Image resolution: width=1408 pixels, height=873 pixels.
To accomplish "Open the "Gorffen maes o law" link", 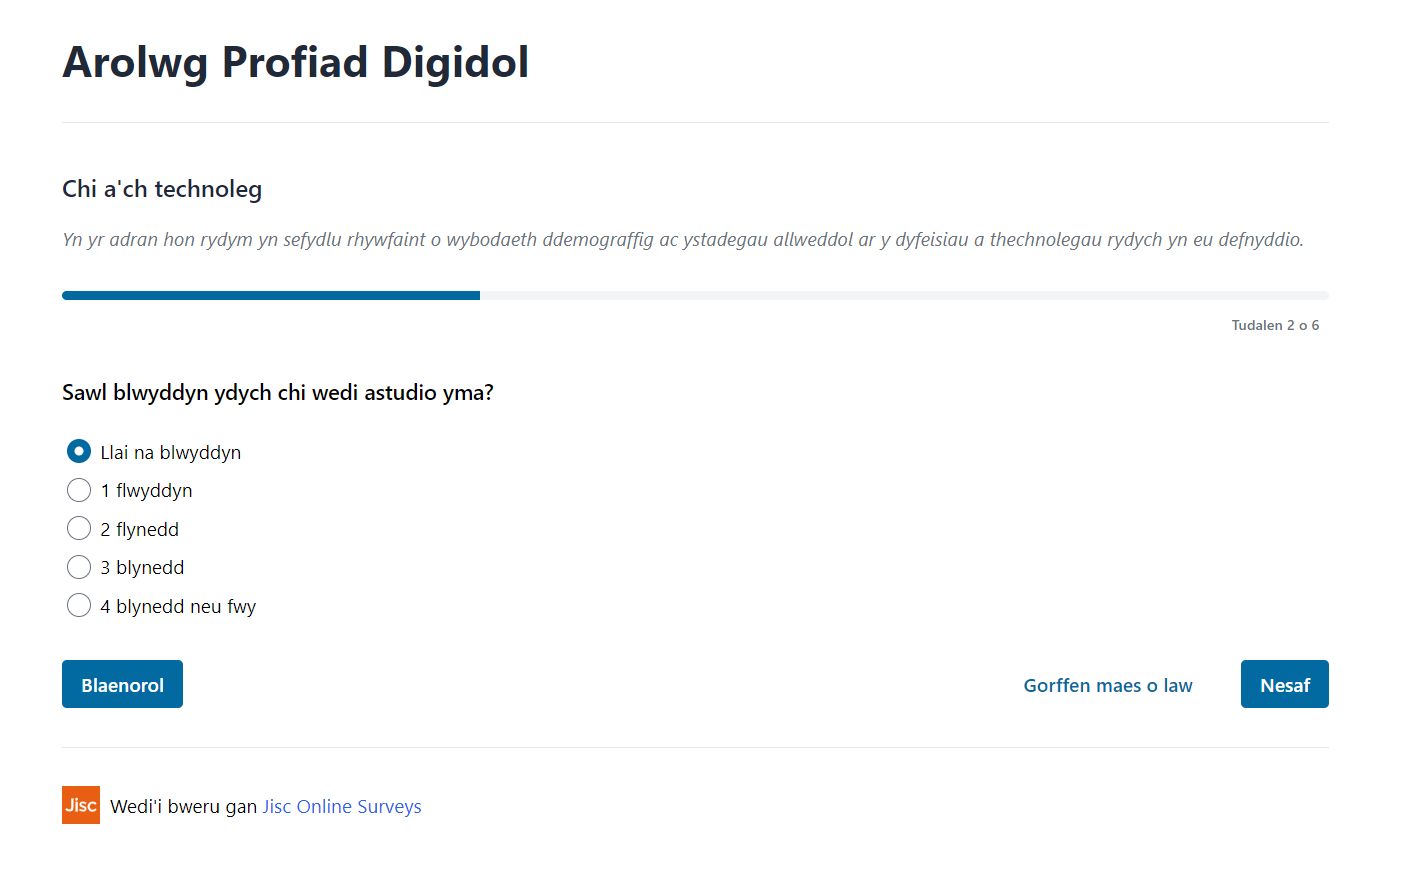I will [1108, 685].
